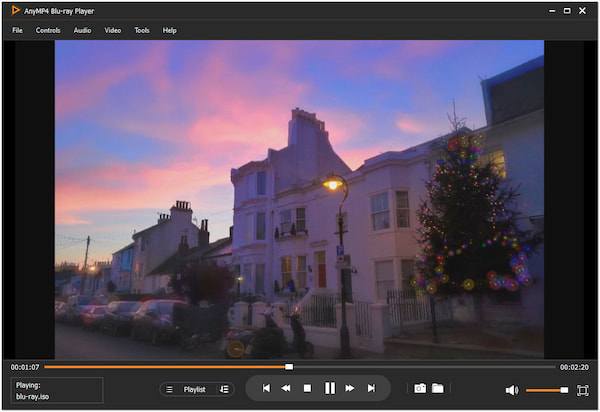Pause the video playback

pos(329,388)
